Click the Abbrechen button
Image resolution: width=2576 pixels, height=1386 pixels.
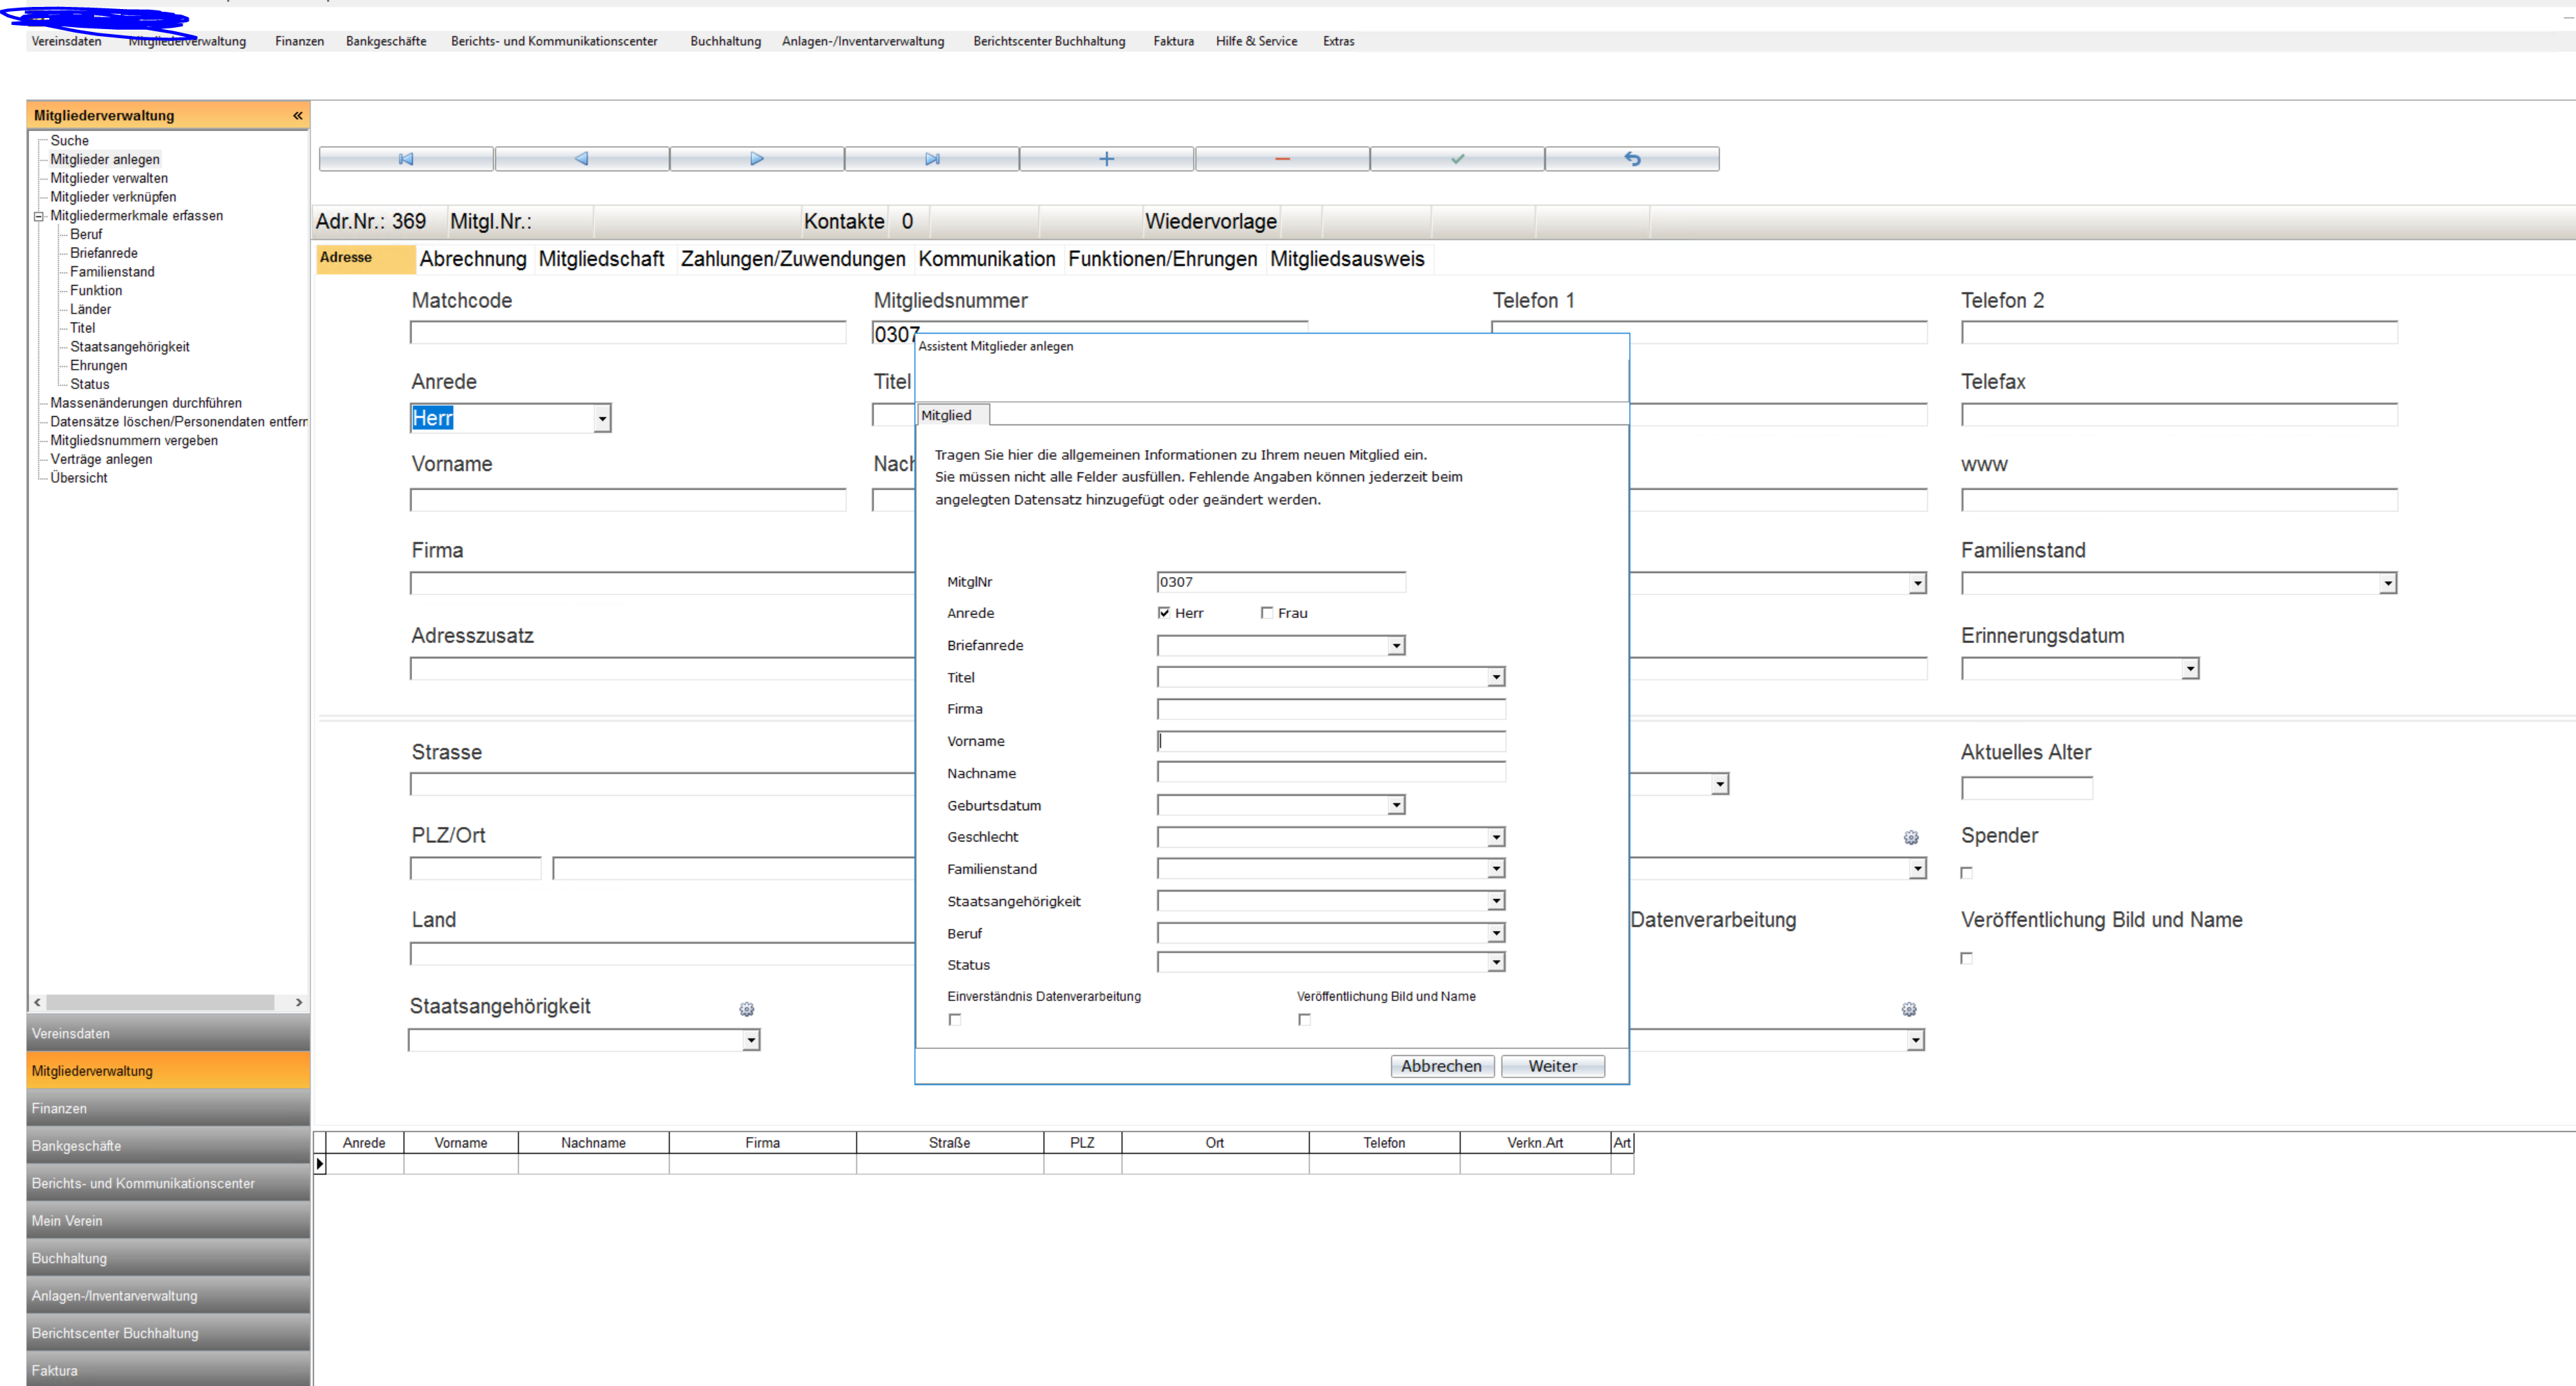(x=1441, y=1066)
